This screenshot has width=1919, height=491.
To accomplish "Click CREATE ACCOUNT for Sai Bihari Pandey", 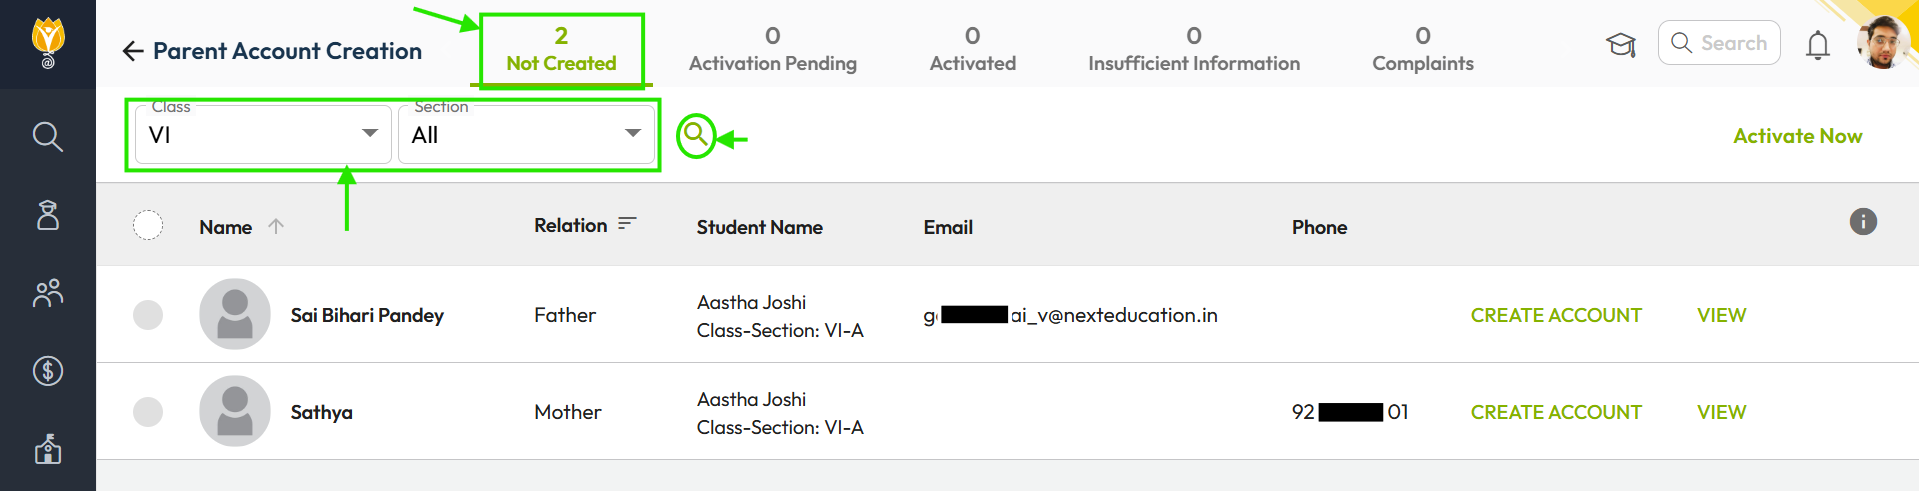I will tap(1555, 315).
